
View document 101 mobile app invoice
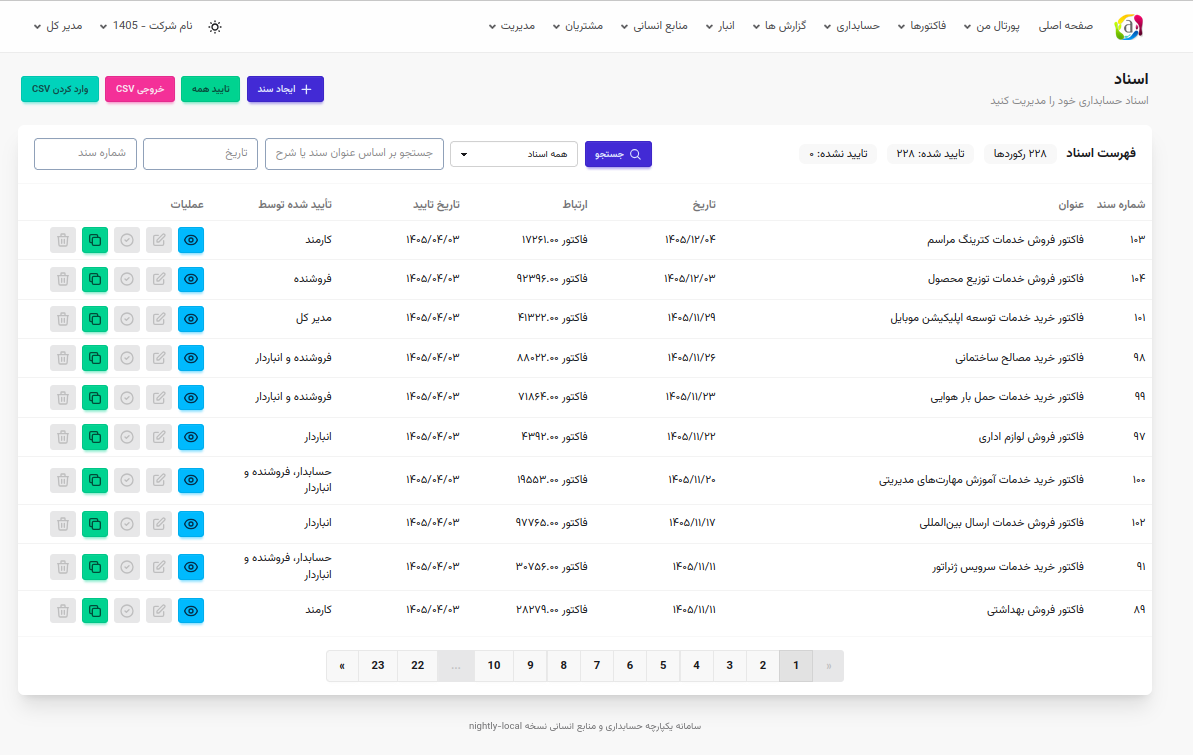[x=191, y=319]
